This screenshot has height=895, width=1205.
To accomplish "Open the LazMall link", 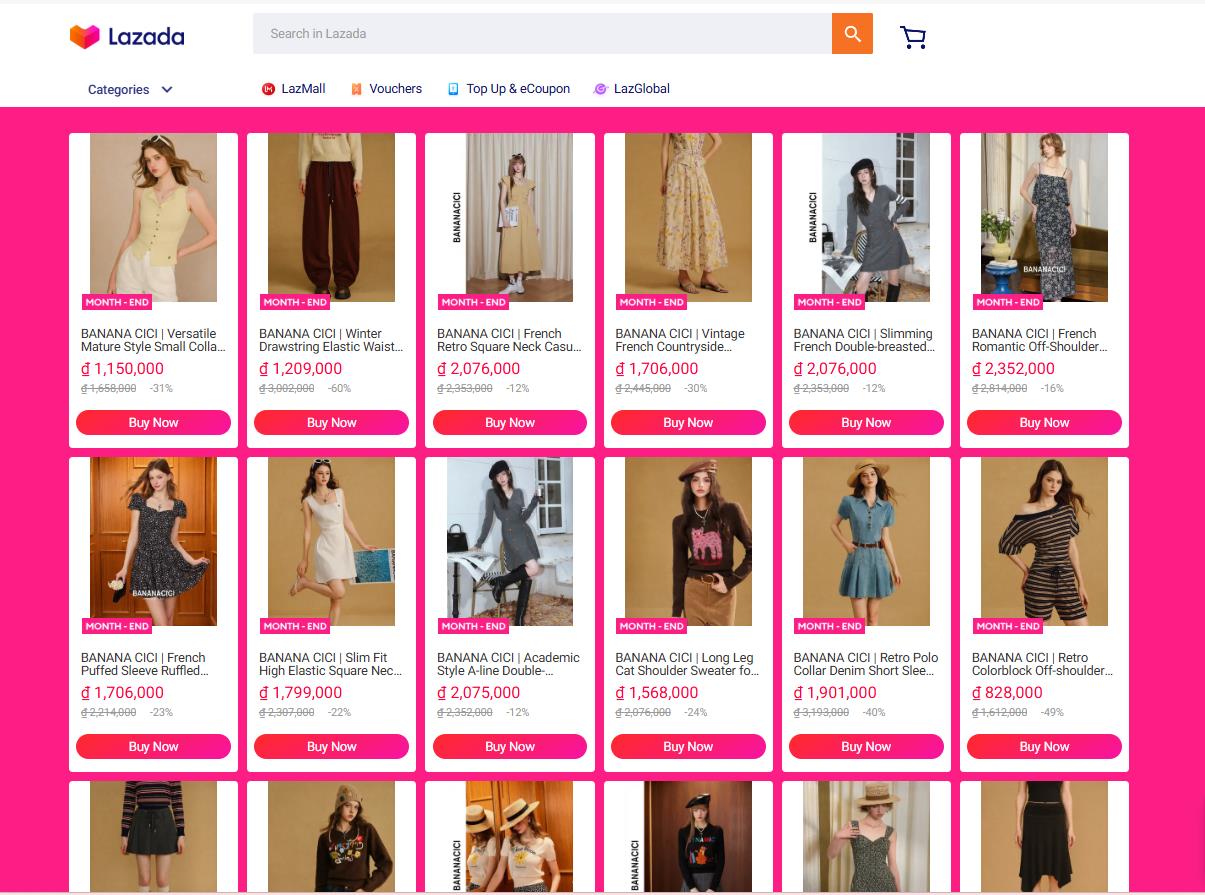I will click(x=303, y=89).
